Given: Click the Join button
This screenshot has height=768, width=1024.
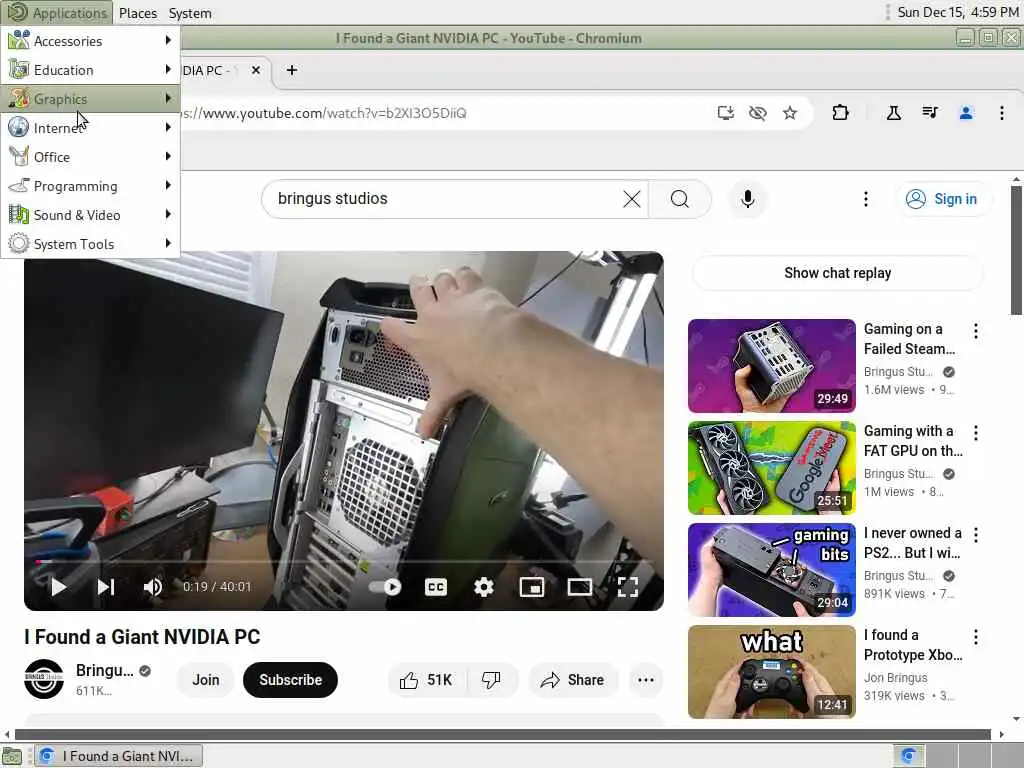Looking at the screenshot, I should (205, 680).
